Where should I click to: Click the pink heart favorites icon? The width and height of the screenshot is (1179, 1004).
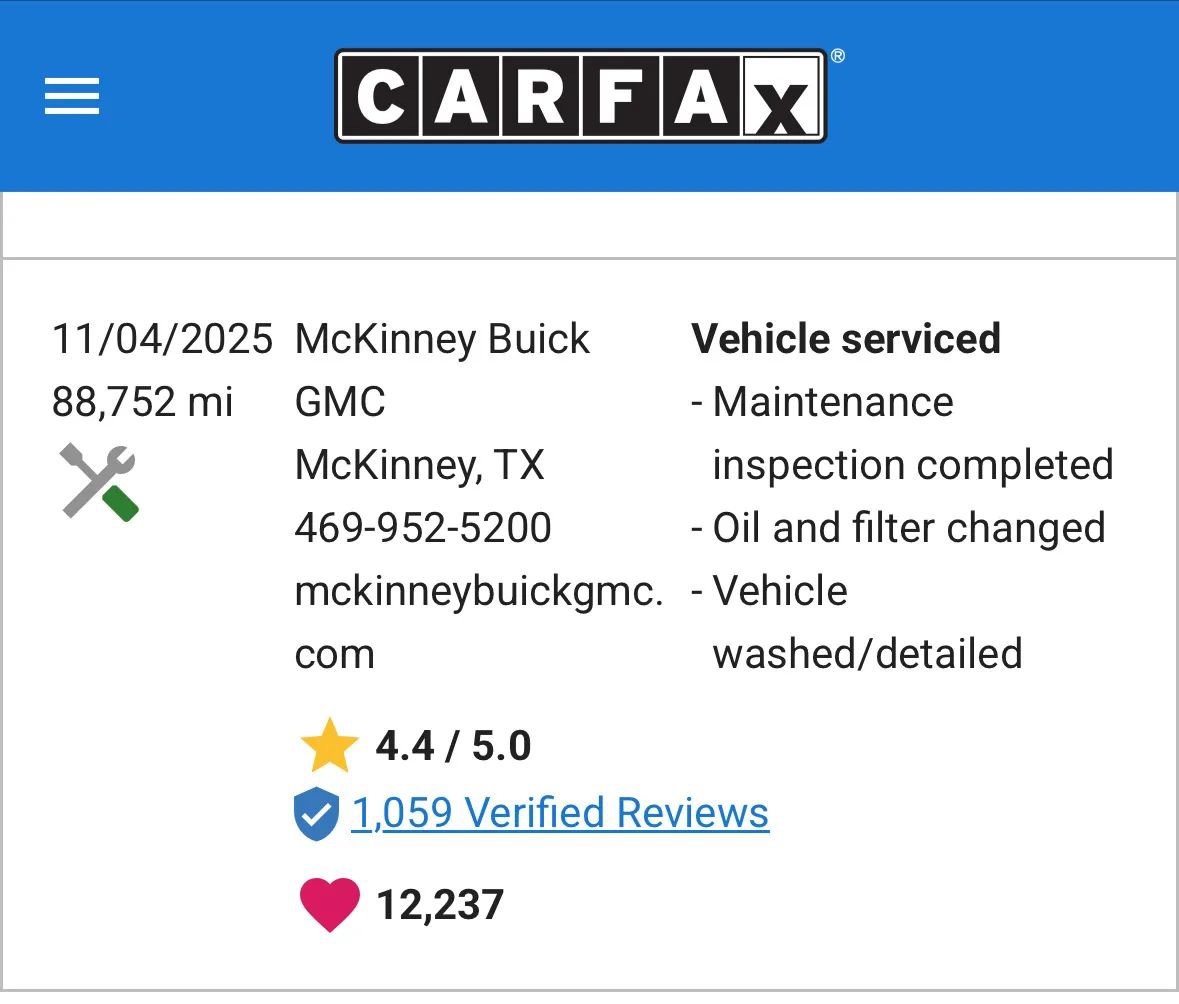tap(330, 903)
